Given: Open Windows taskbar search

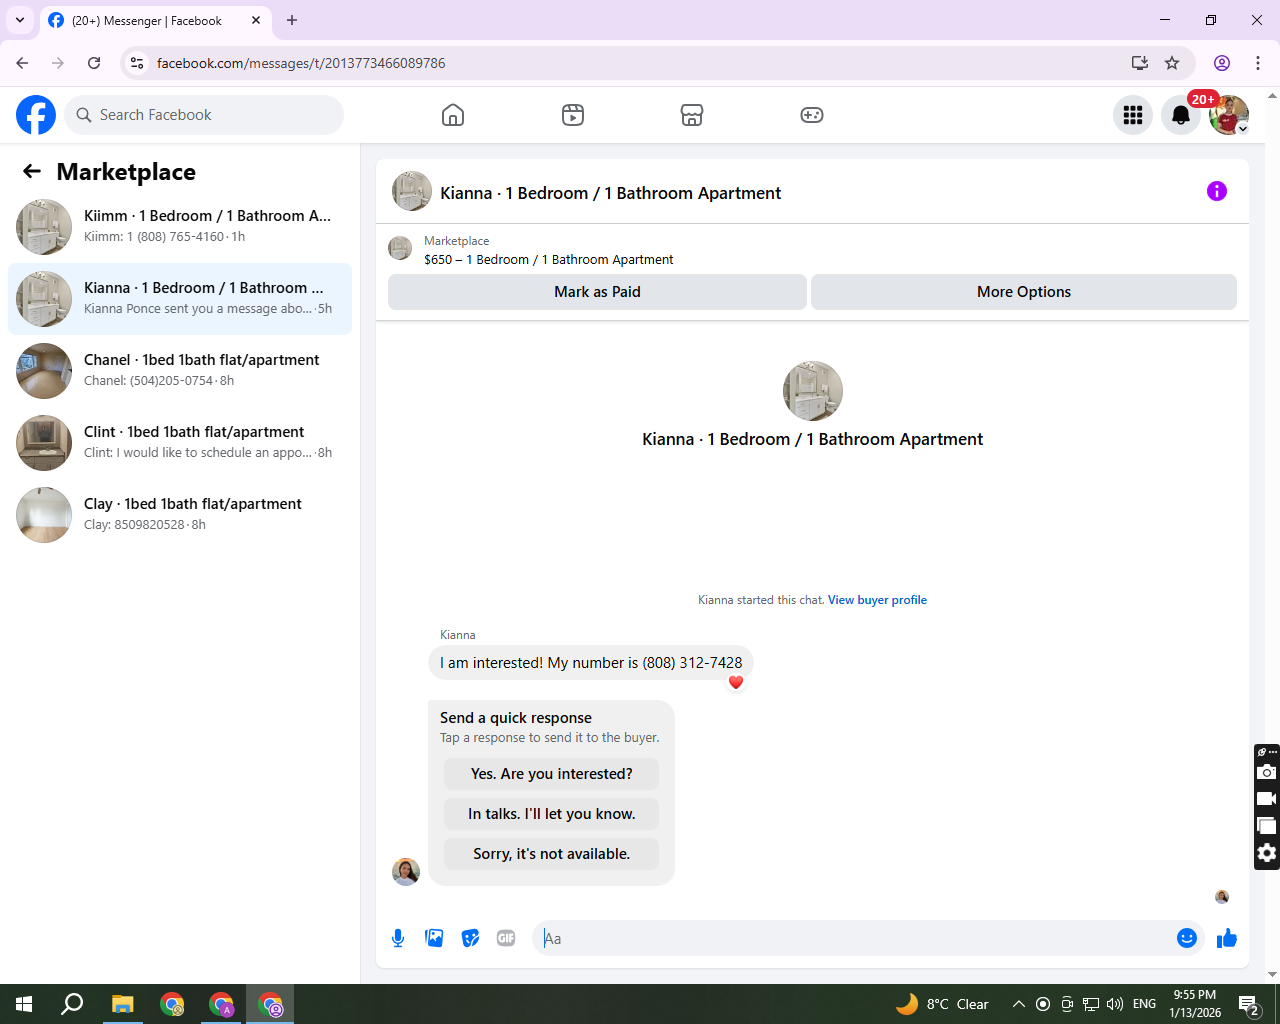Looking at the screenshot, I should [x=72, y=1004].
